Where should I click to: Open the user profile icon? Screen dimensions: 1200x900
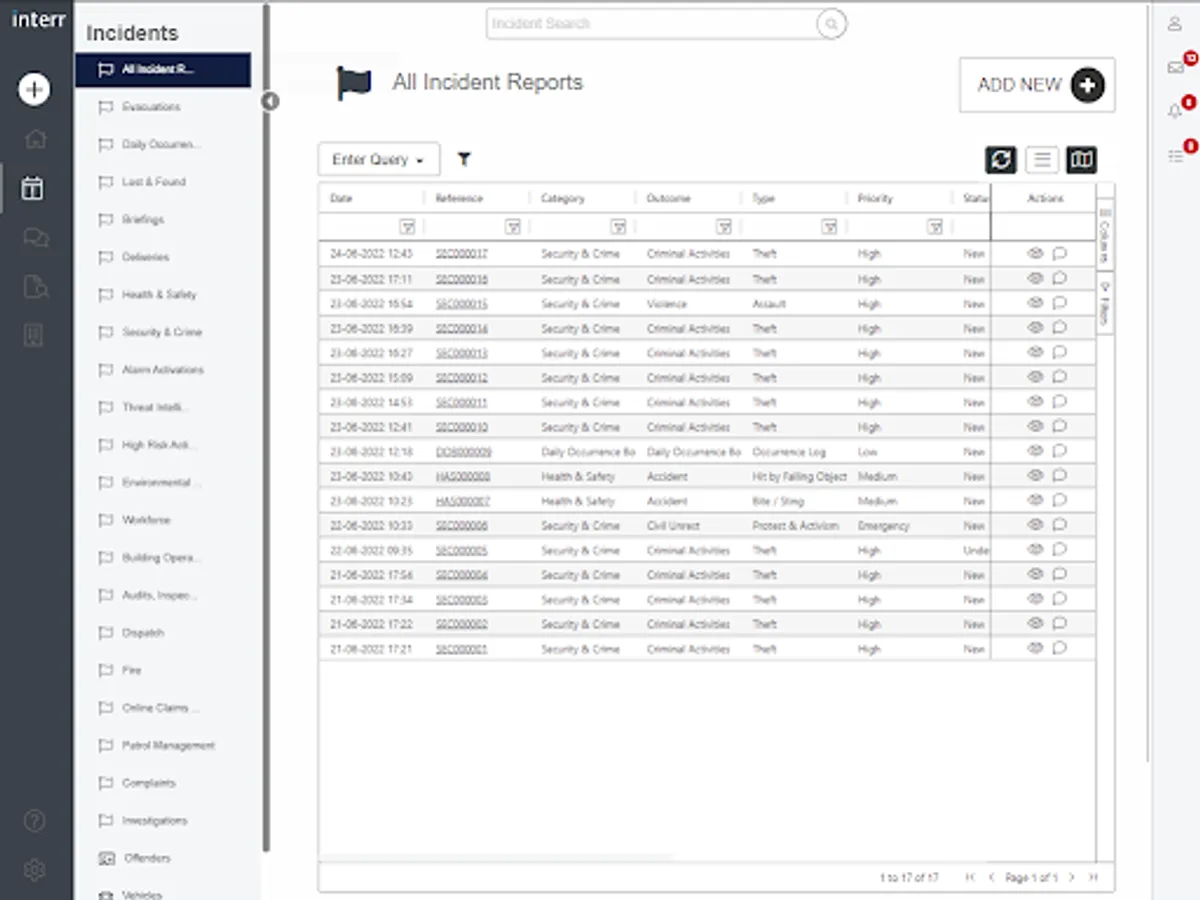pyautogui.click(x=1175, y=24)
